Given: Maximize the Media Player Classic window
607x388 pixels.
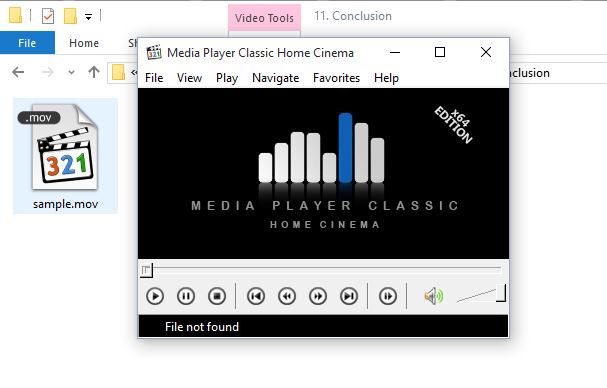Looking at the screenshot, I should click(x=440, y=52).
